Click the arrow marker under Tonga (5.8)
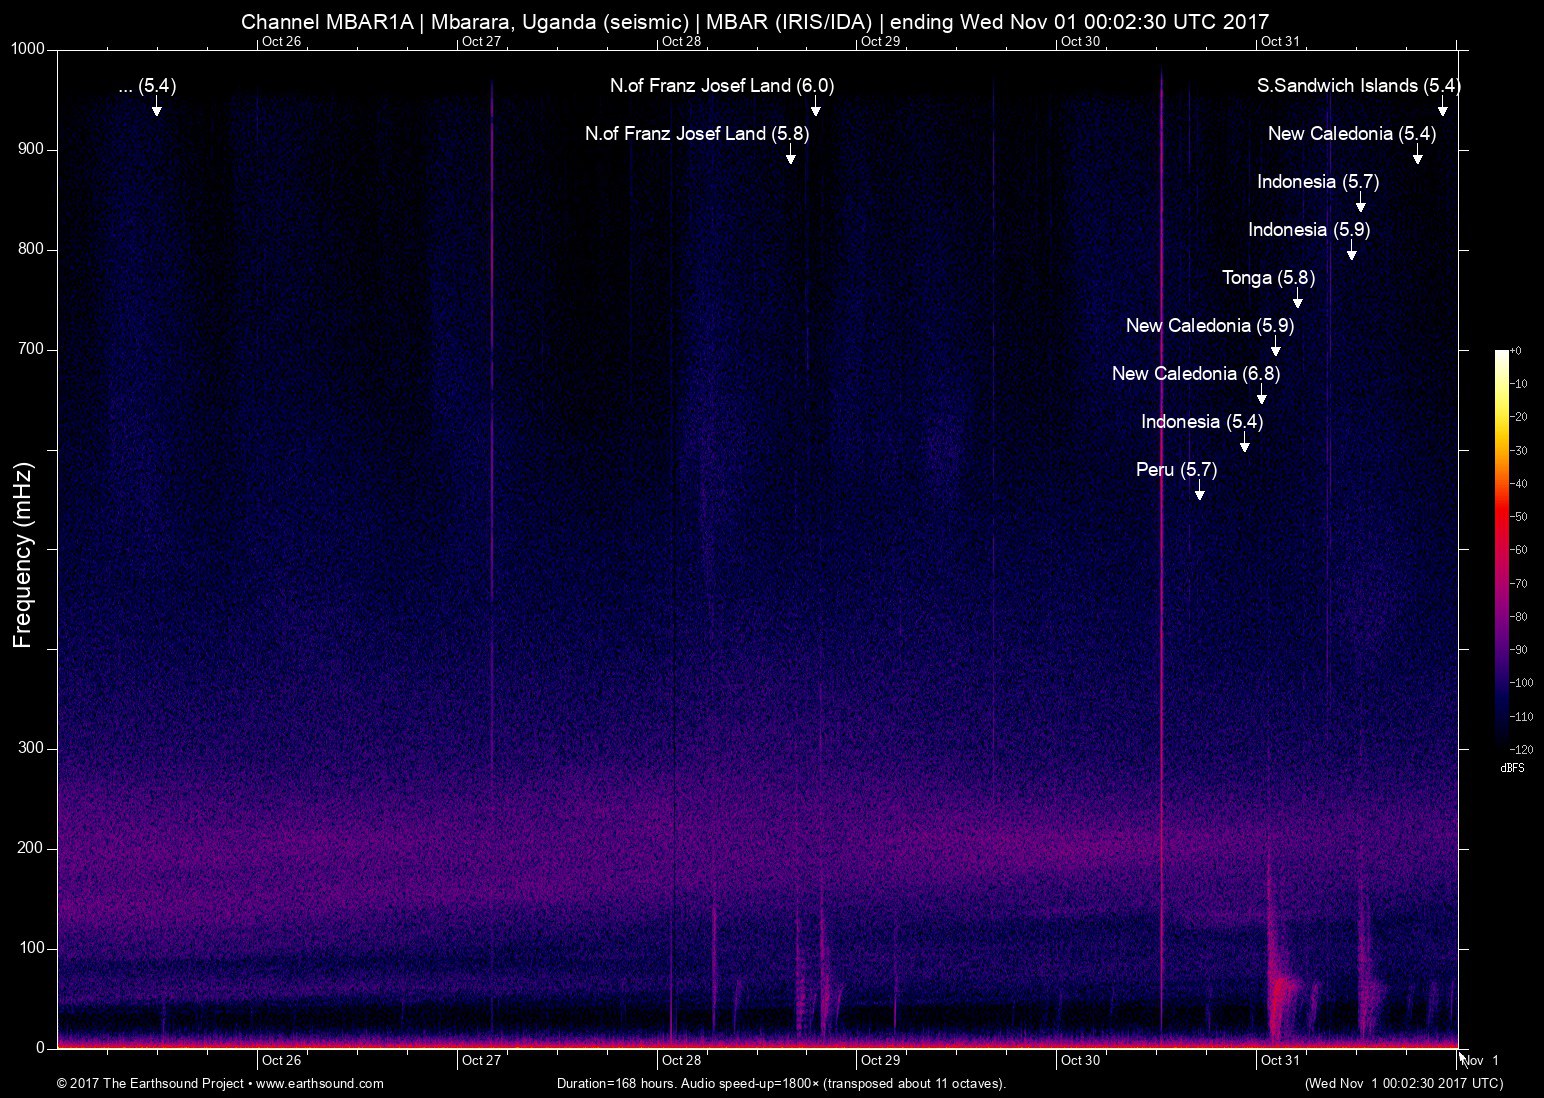This screenshot has height=1098, width=1544. tap(1297, 298)
